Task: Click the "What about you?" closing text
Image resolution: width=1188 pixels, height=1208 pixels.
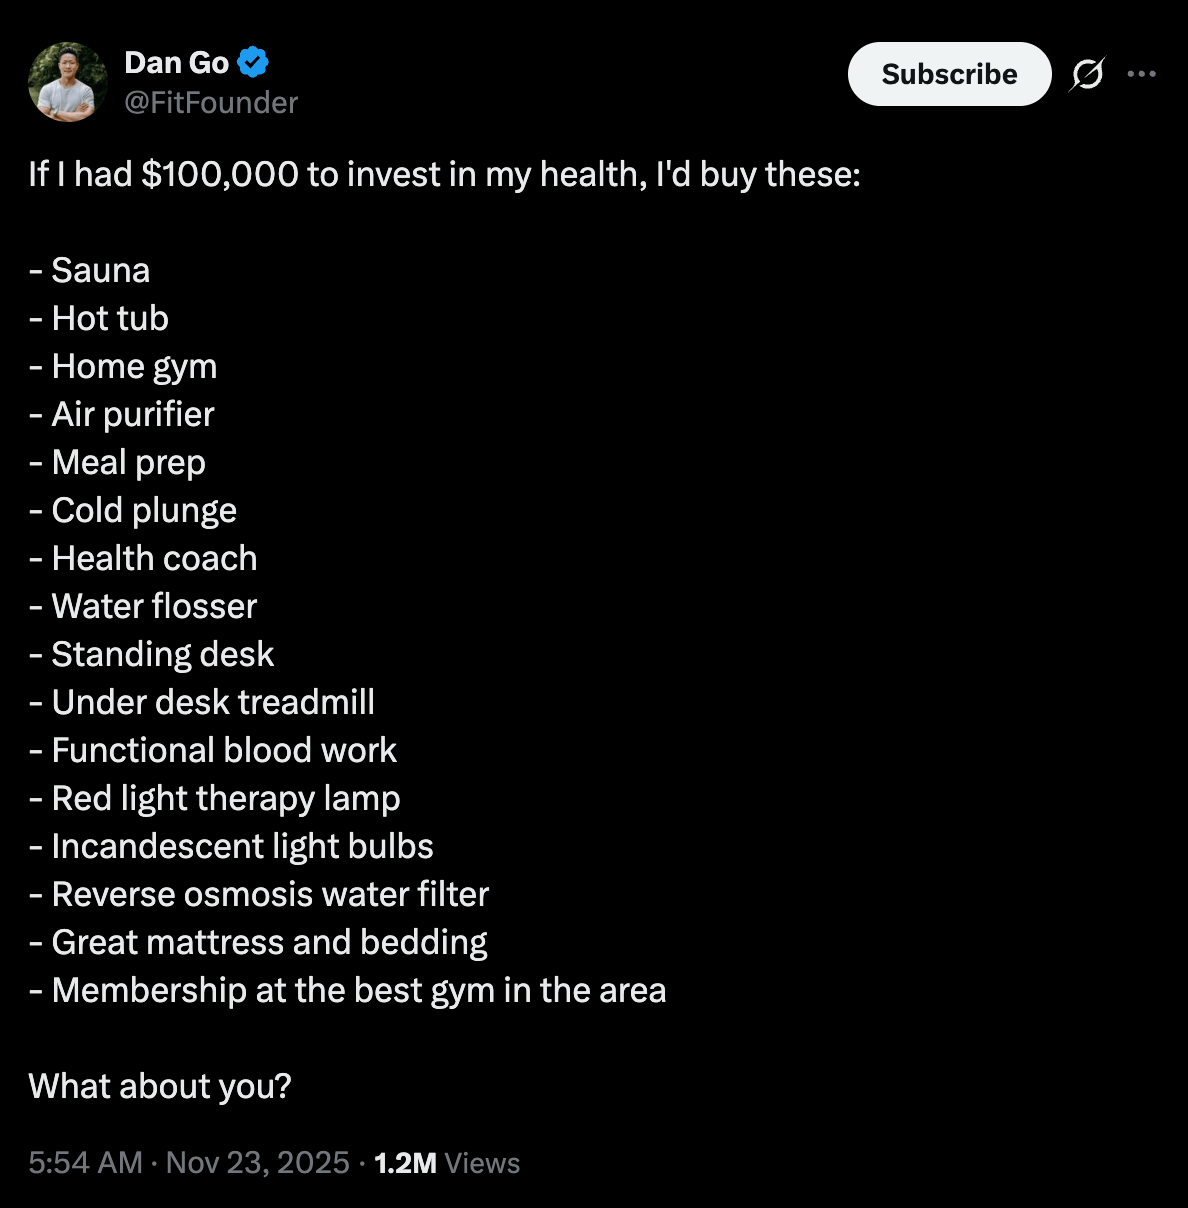Action: click(160, 1086)
